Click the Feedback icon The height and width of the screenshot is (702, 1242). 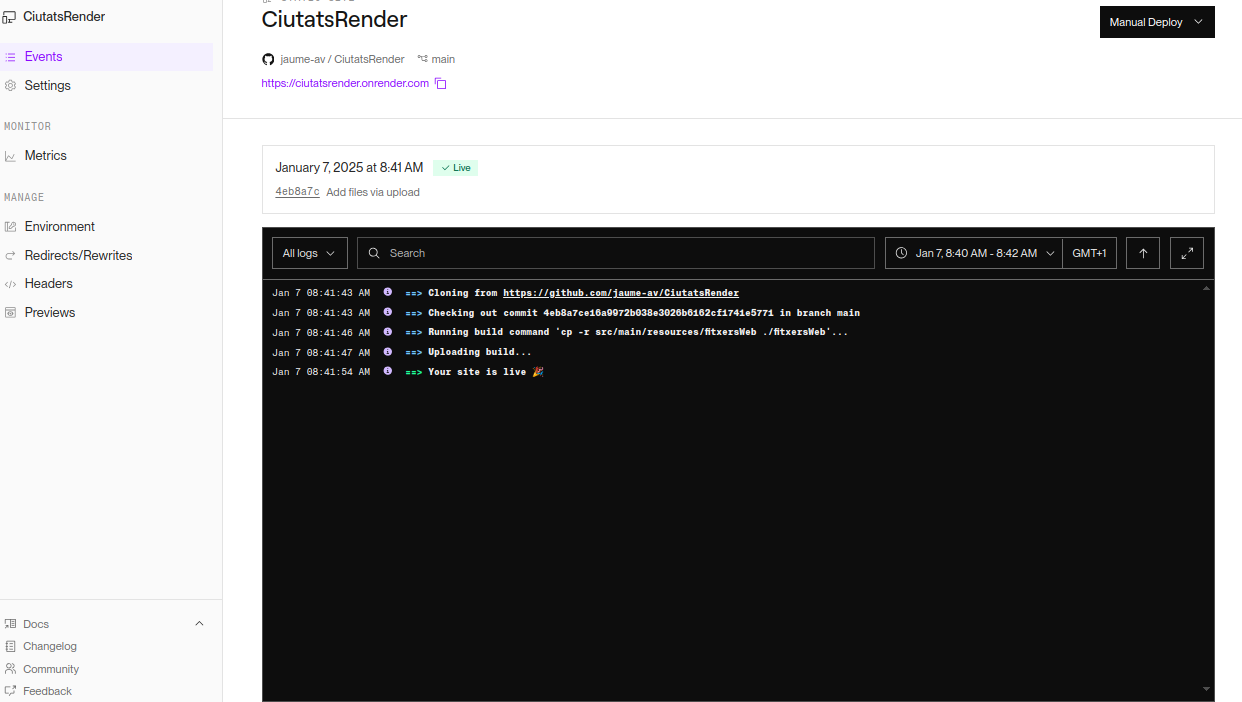click(x=10, y=691)
